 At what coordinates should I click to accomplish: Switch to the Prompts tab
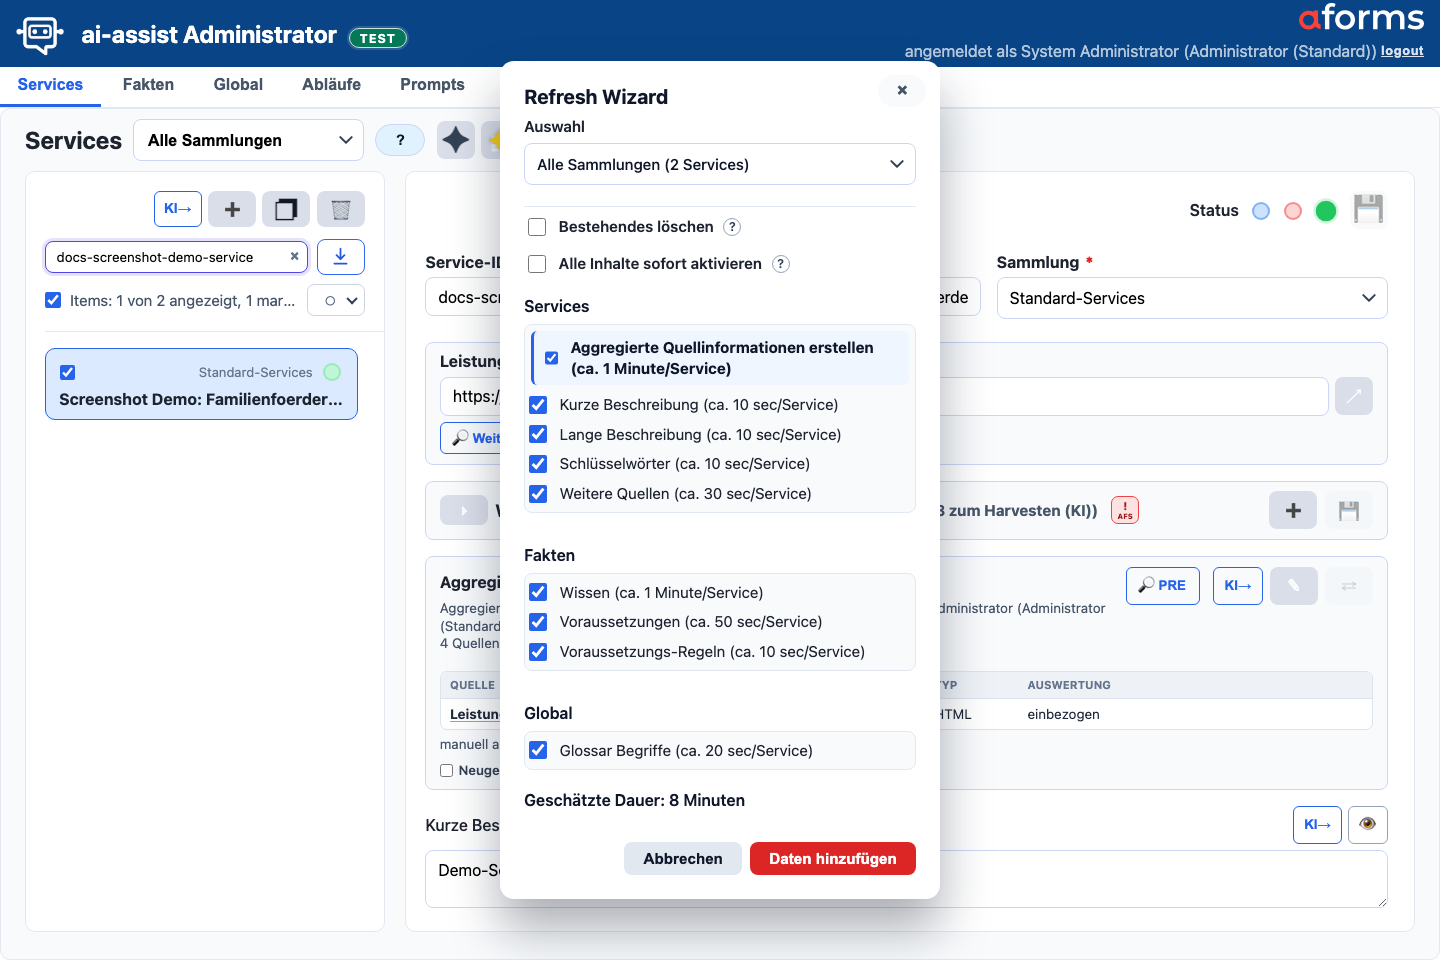[x=432, y=84]
